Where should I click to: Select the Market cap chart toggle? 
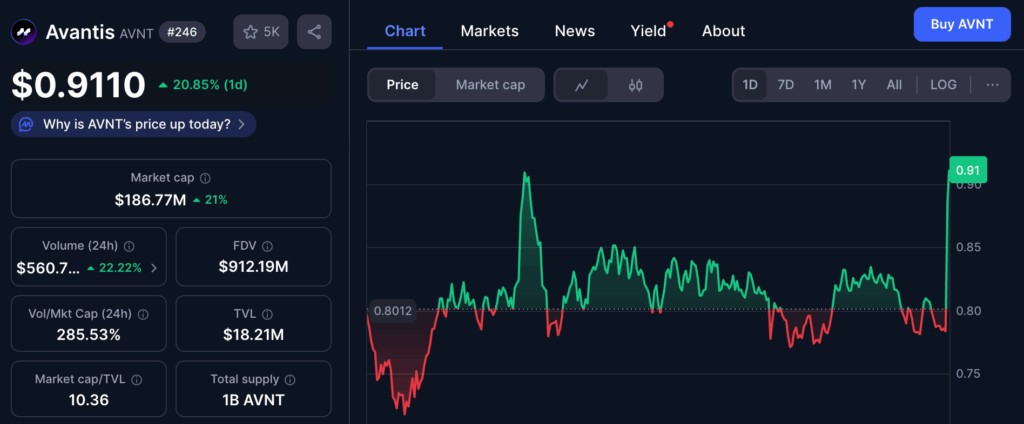(x=490, y=85)
